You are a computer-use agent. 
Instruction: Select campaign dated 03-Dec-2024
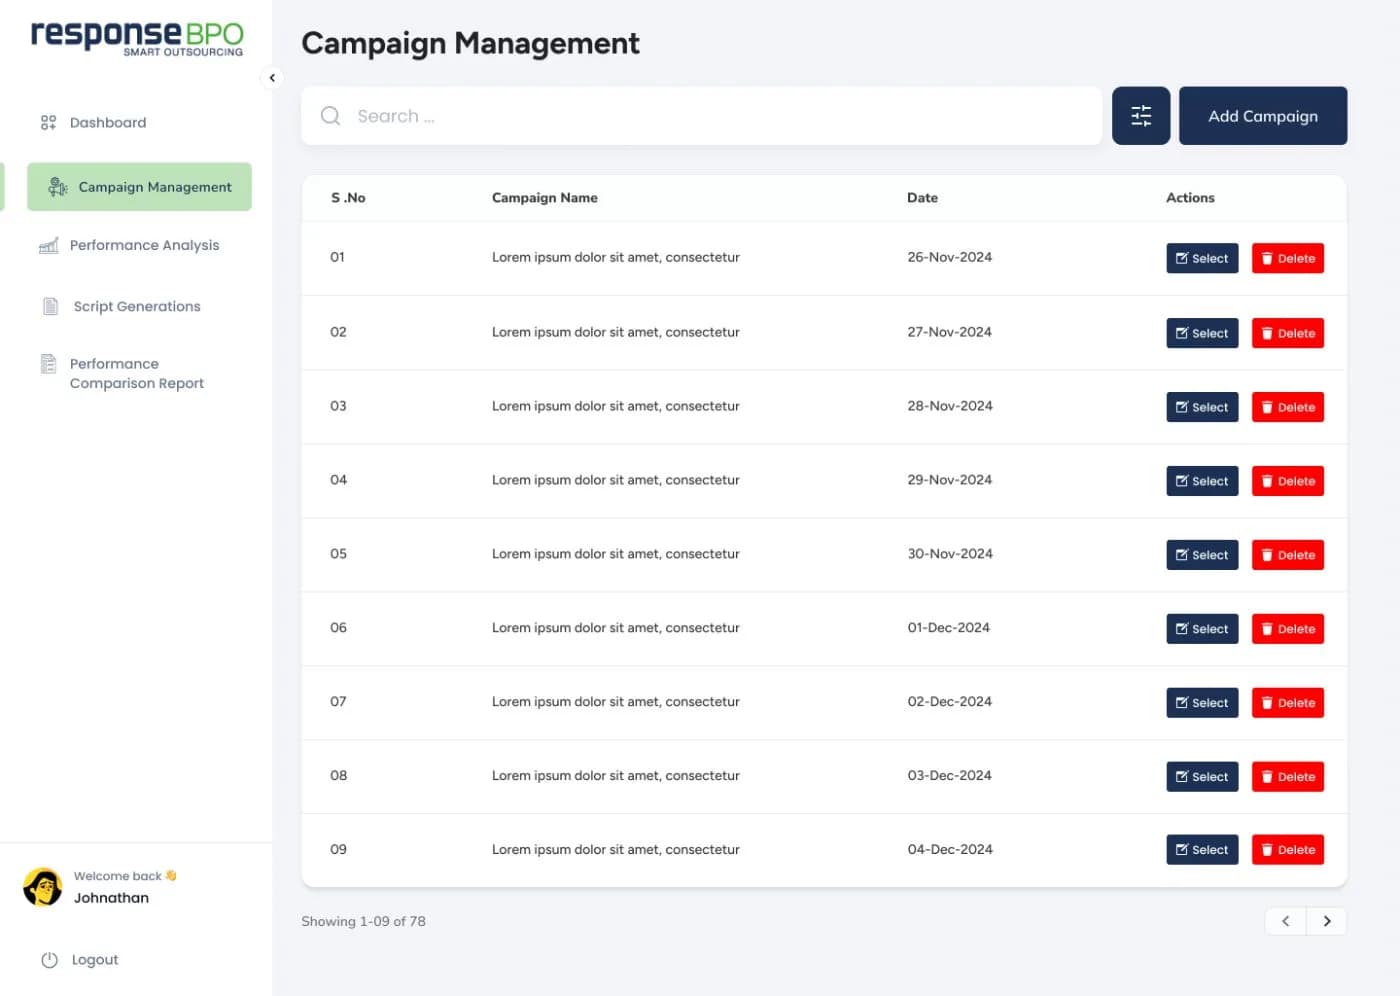1202,777
